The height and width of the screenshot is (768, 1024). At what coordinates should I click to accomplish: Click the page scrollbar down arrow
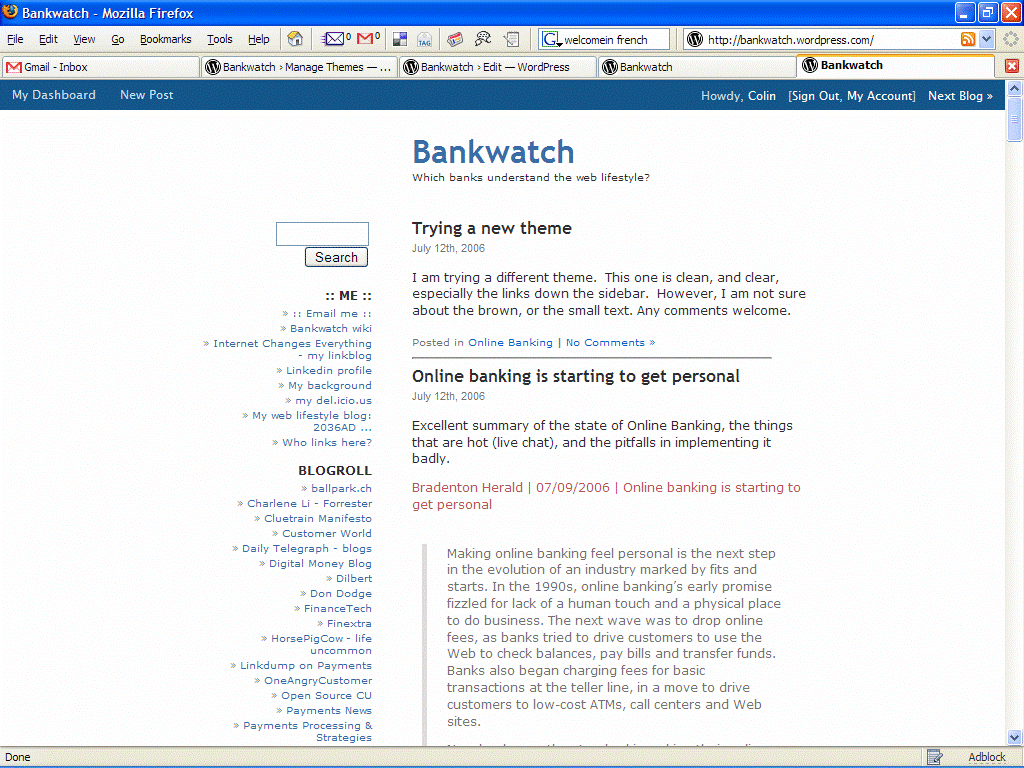1014,738
